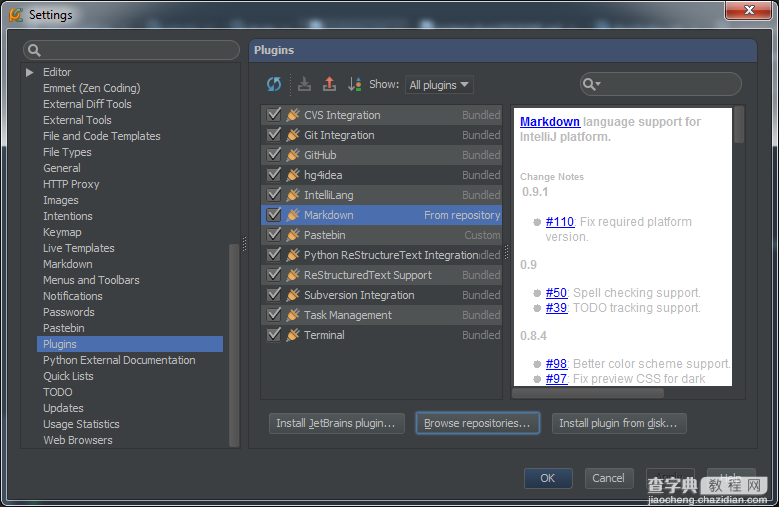This screenshot has height=507, width=779.
Task: Select Live Templates in settings tree
Action: pos(78,248)
